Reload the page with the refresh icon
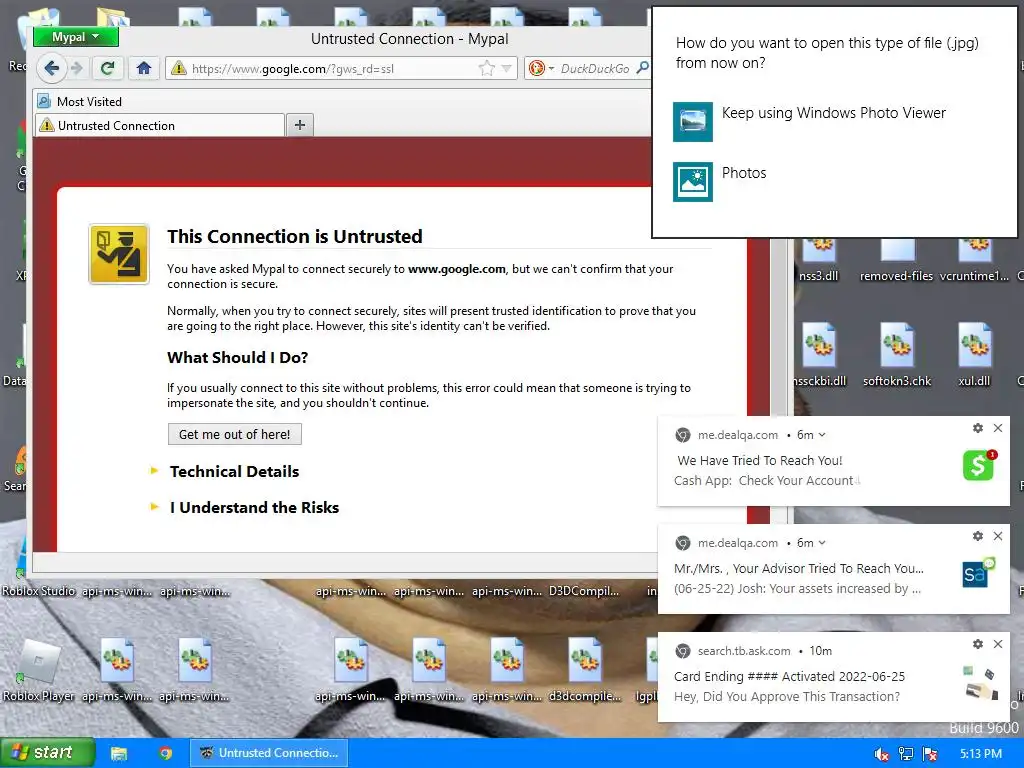Image resolution: width=1024 pixels, height=768 pixels. click(108, 68)
